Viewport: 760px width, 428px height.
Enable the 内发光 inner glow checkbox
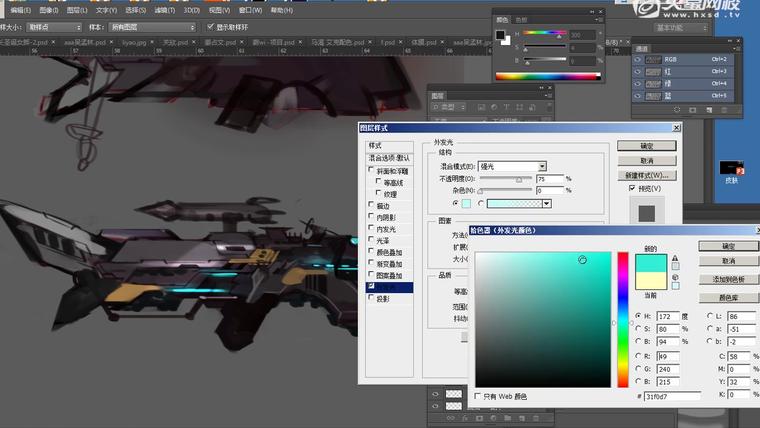[372, 229]
